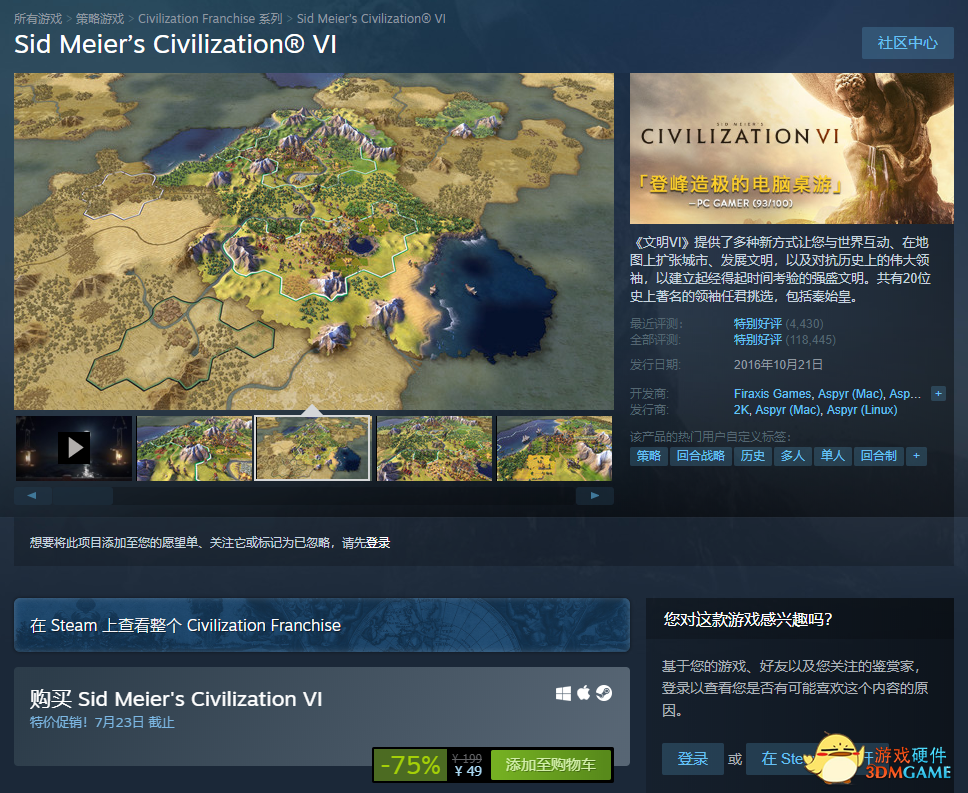Select fourth screenshot thumbnail
This screenshot has height=793, width=968.
click(435, 448)
